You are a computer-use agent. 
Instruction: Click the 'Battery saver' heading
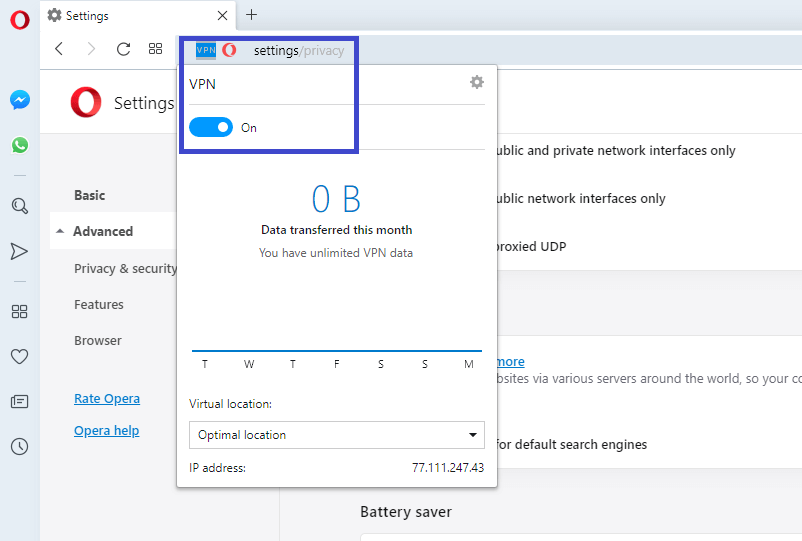(x=406, y=512)
